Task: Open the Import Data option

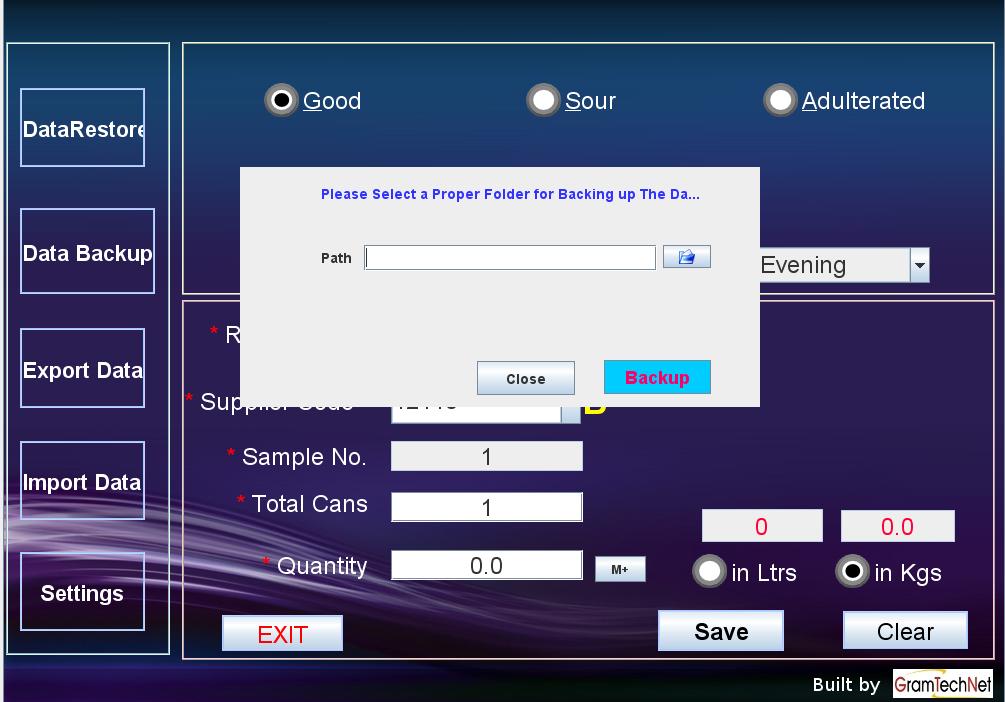Action: (x=83, y=481)
